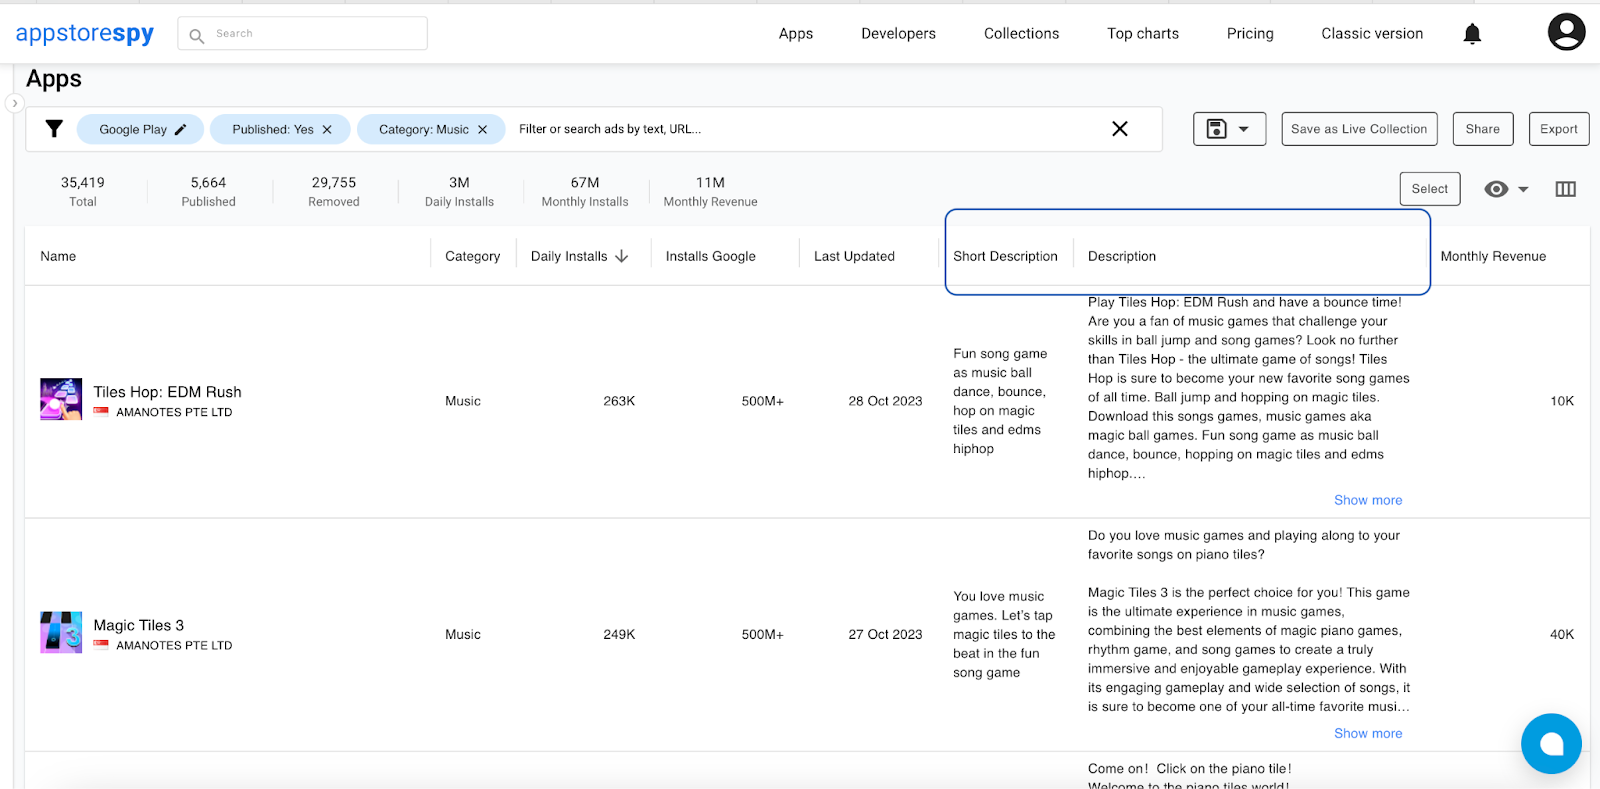Switch to Classic version
1600x789 pixels.
[1372, 33]
